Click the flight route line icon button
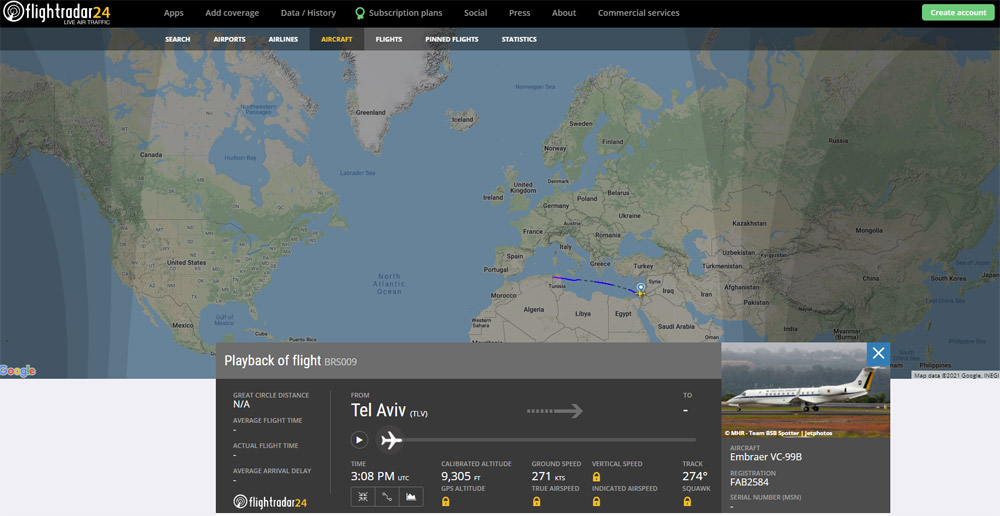Viewport: 1000px width, 516px height. pos(387,497)
